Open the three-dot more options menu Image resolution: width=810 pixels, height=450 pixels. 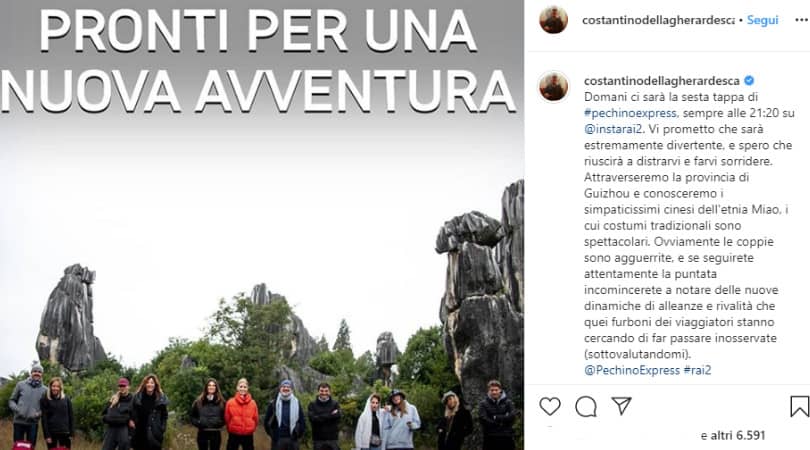[801, 20]
